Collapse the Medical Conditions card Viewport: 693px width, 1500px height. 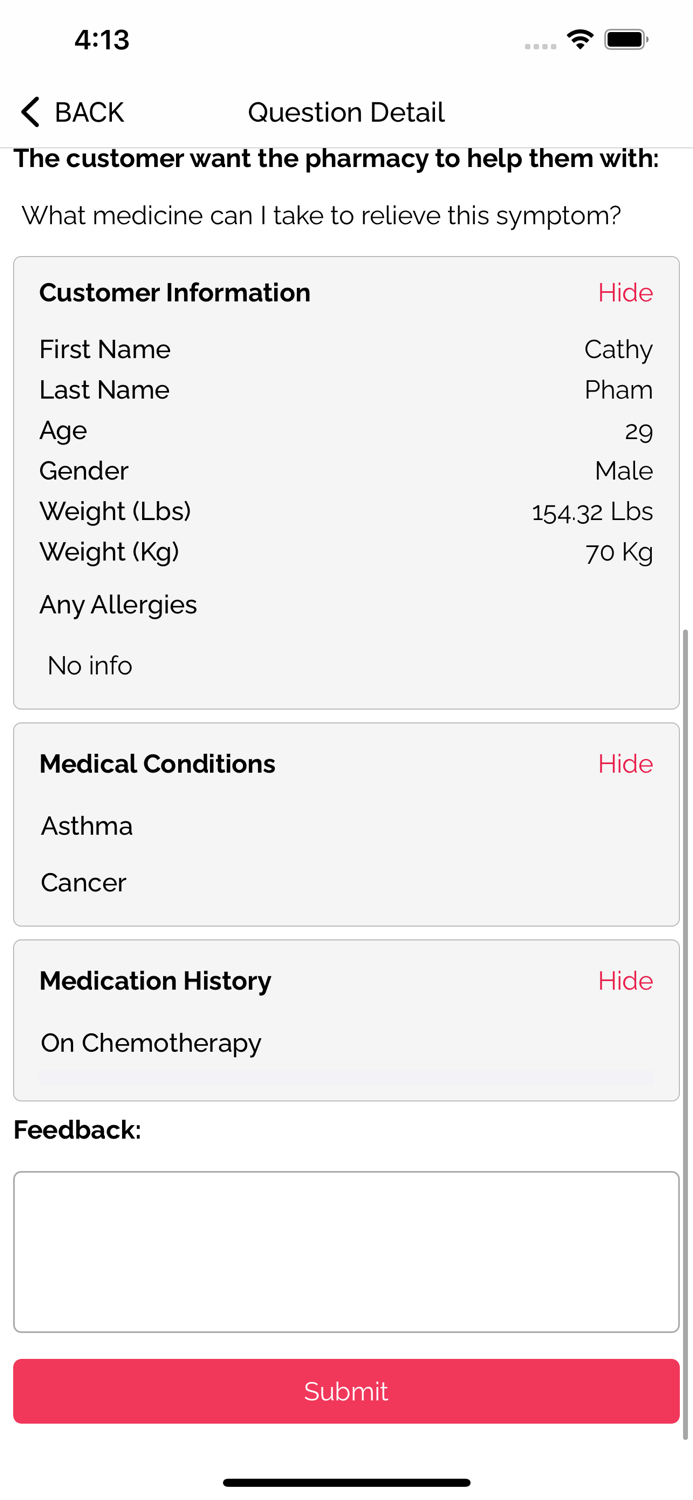click(x=625, y=763)
